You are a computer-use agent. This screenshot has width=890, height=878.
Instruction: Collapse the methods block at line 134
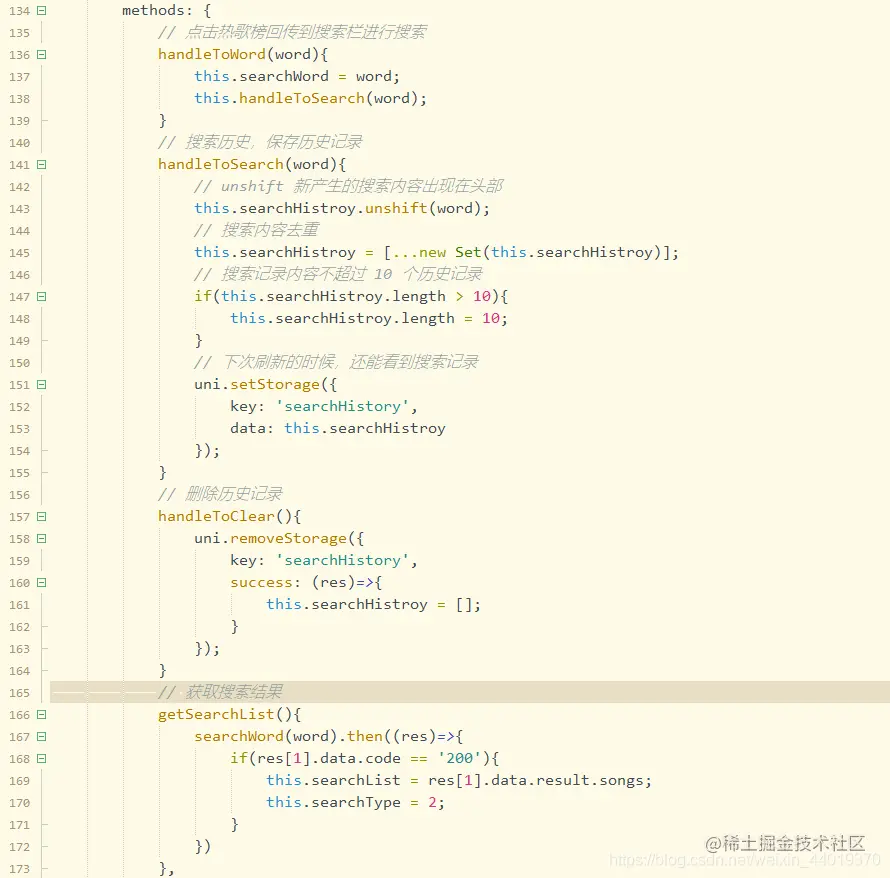tap(41, 11)
